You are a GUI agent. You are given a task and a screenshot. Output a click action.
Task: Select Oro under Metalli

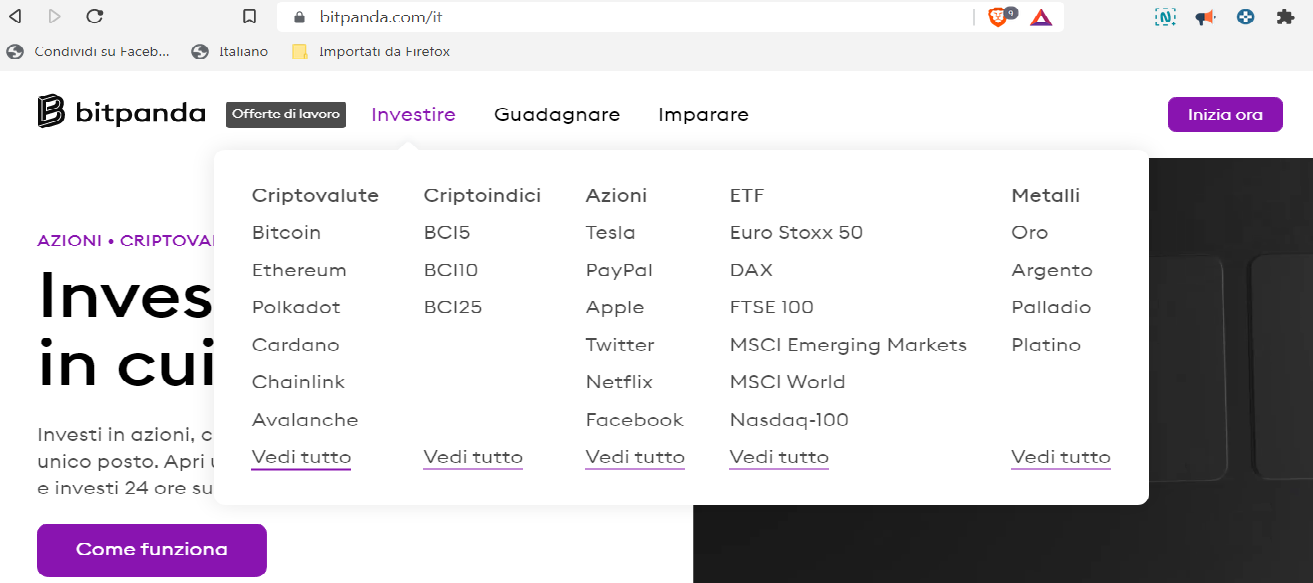pos(1029,233)
